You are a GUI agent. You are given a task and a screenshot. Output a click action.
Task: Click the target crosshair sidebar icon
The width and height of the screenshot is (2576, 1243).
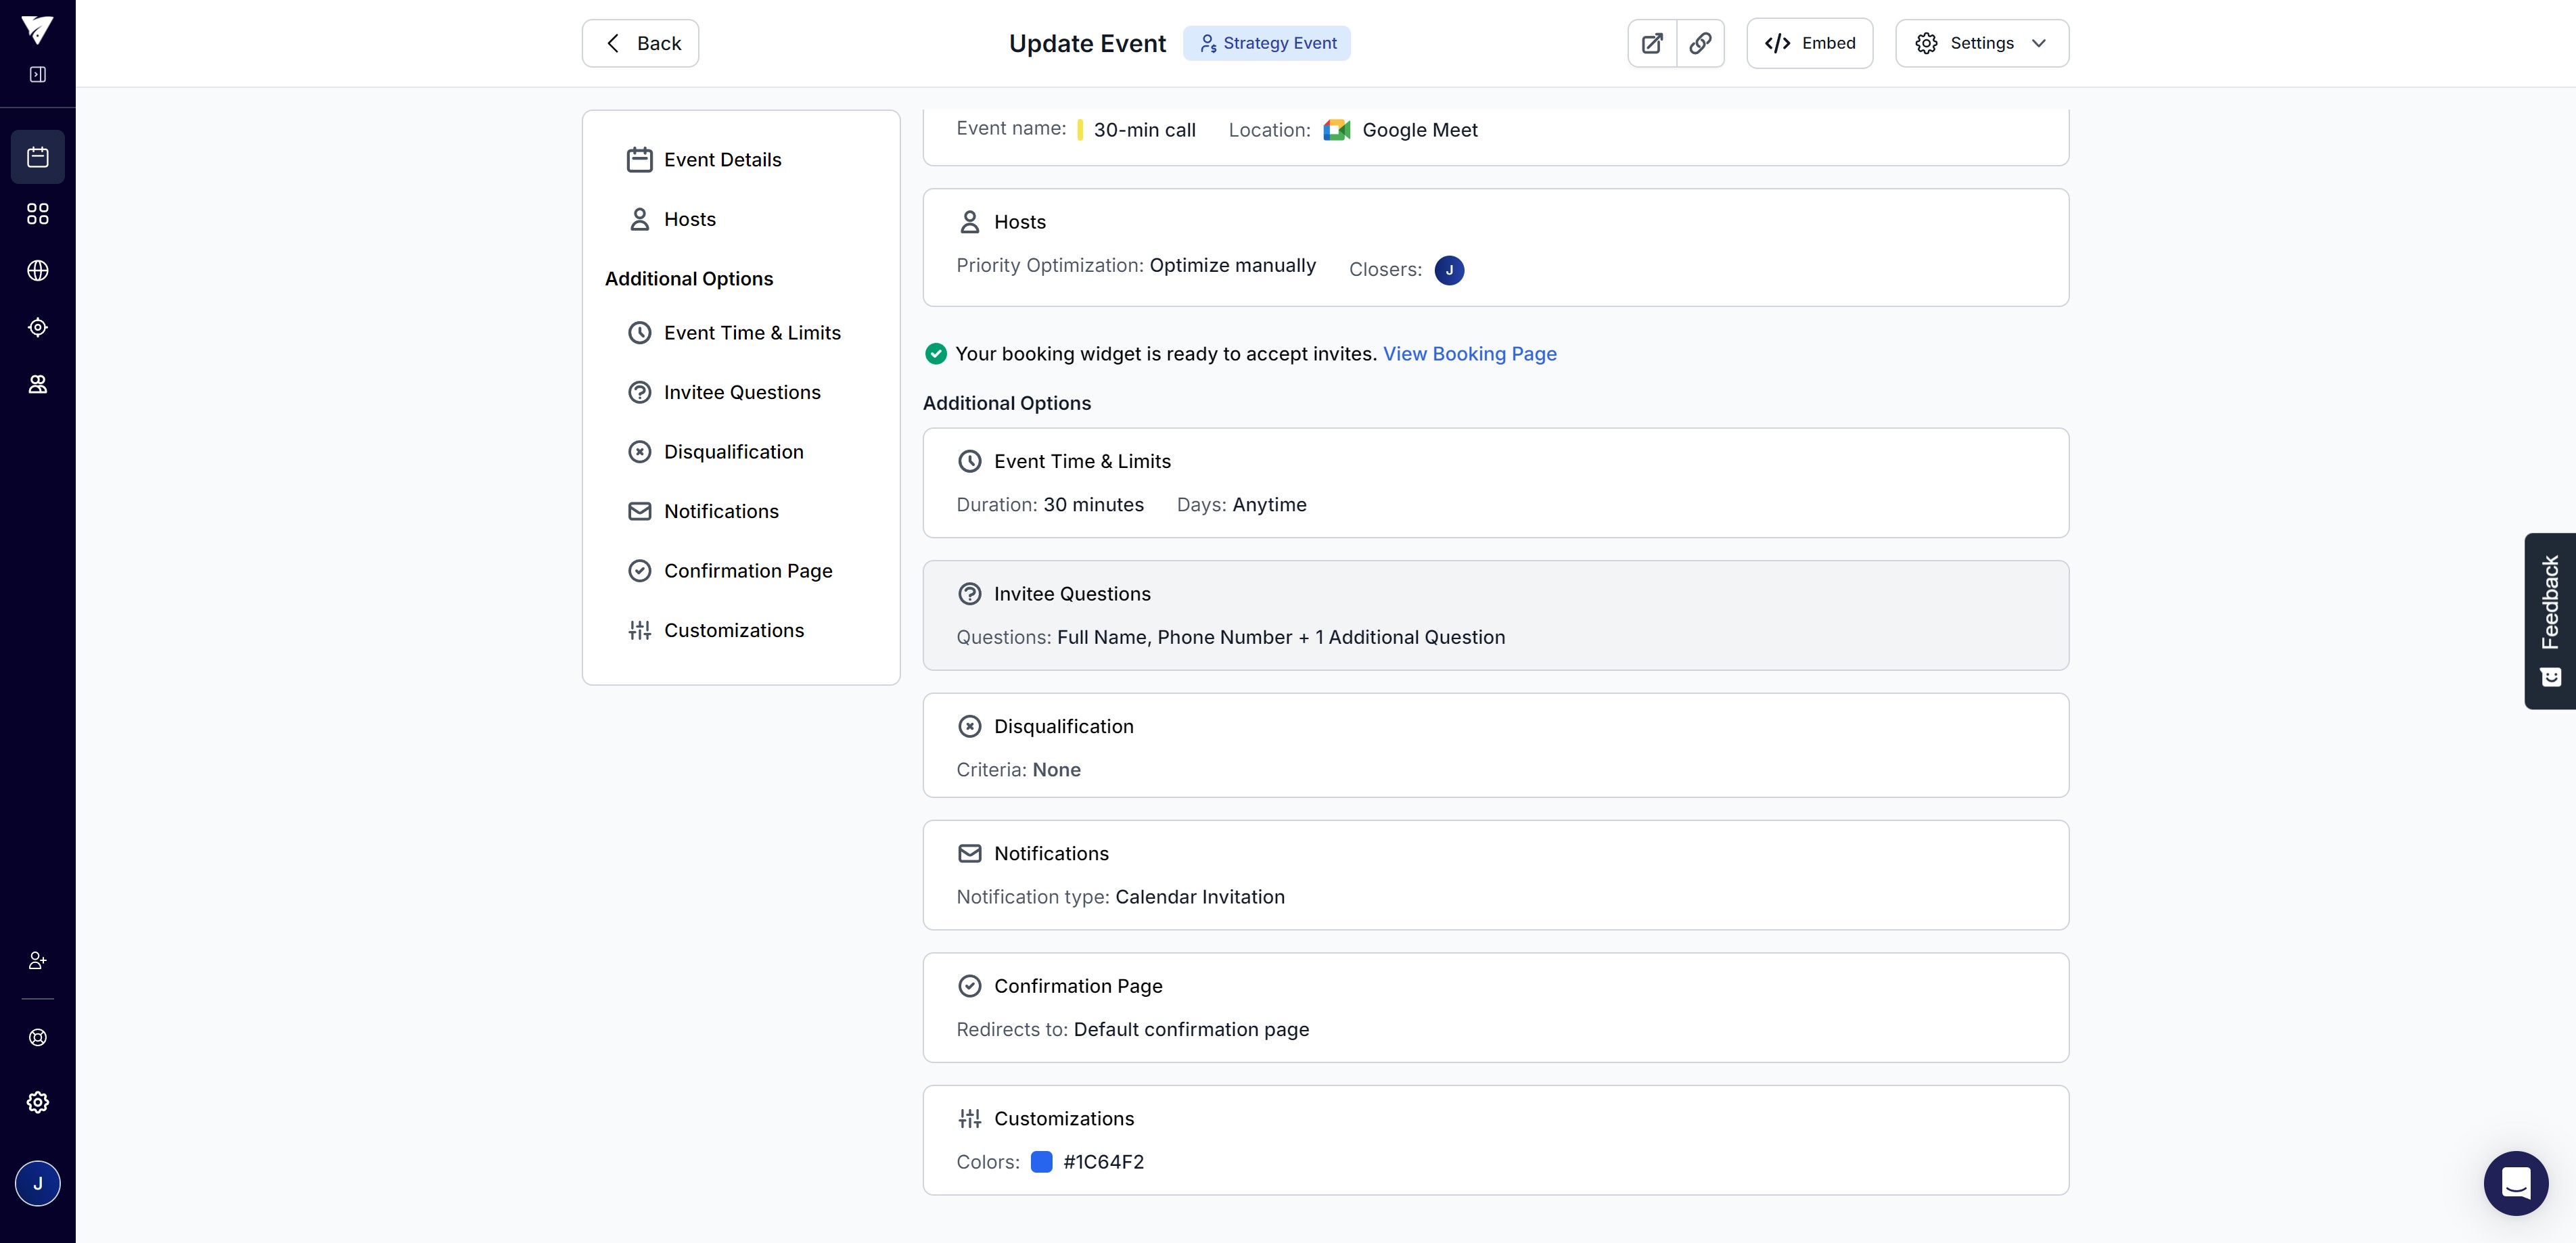coord(37,328)
